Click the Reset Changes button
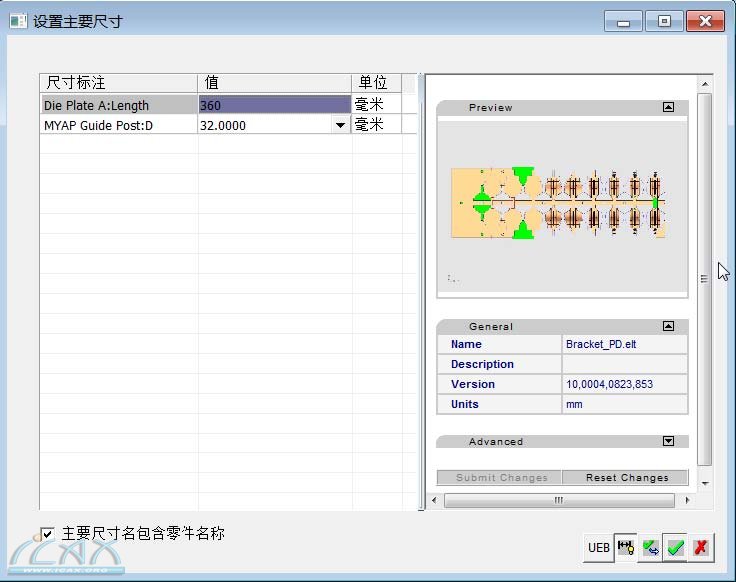Image resolution: width=736 pixels, height=582 pixels. [625, 477]
